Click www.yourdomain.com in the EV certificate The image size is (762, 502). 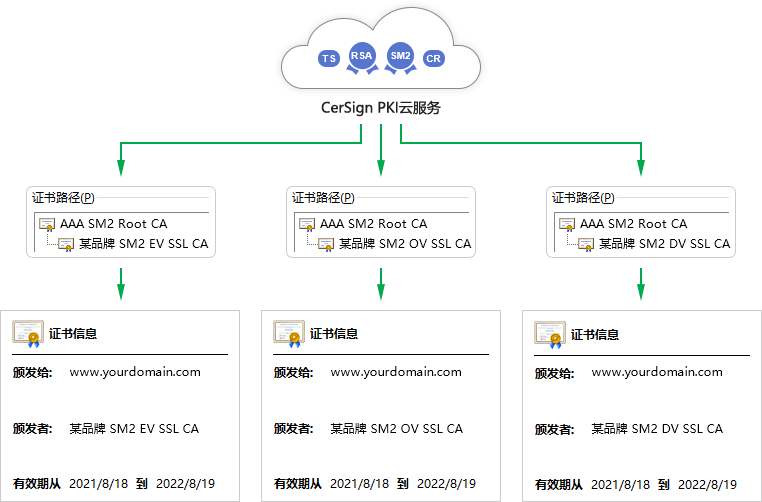[x=135, y=372]
